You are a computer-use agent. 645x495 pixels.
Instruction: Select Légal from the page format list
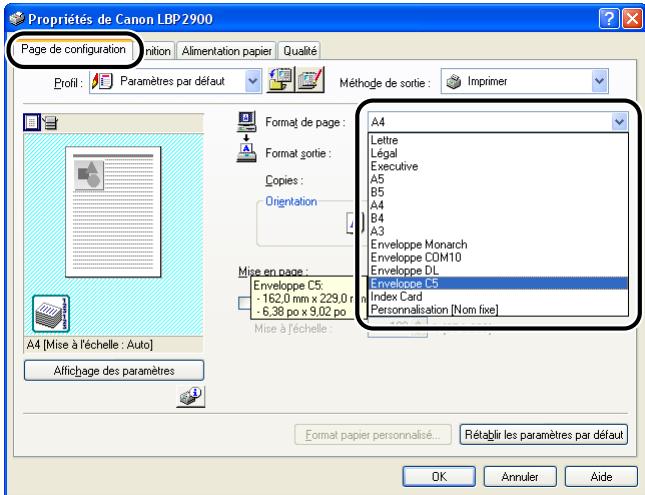point(498,153)
